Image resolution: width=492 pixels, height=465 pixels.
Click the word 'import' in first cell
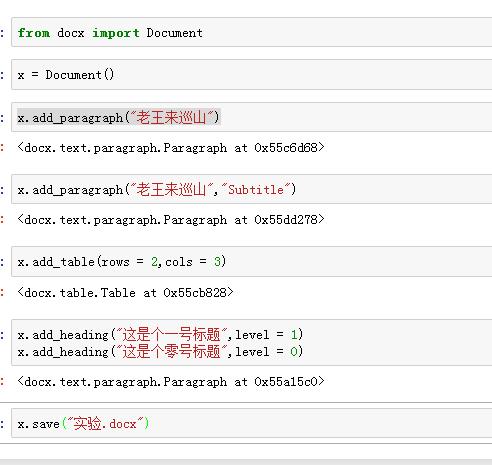pos(116,33)
